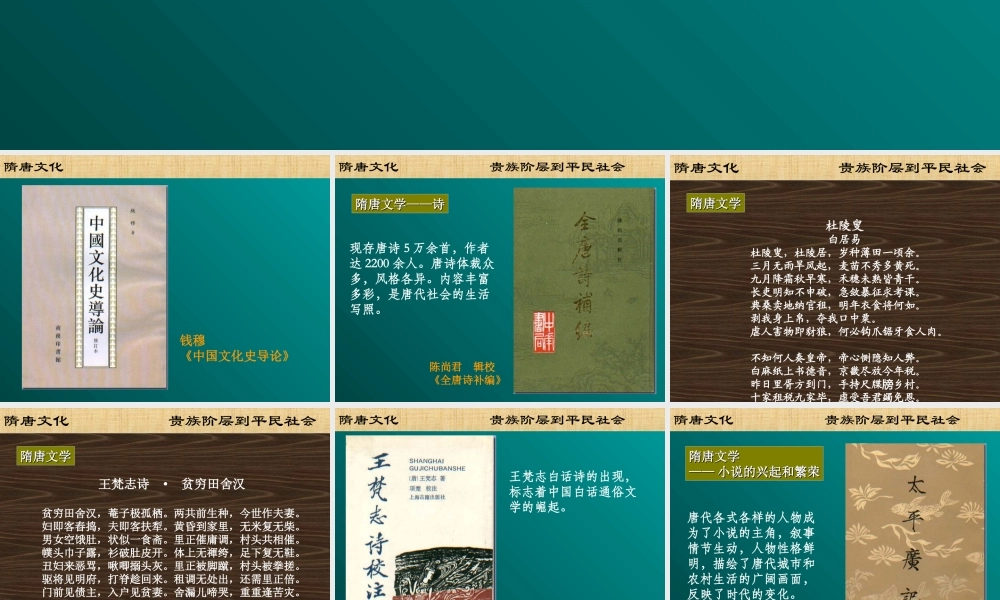The image size is (1000, 600).
Task: Select the 中國文化史導論 book cover image
Action: coord(95,290)
